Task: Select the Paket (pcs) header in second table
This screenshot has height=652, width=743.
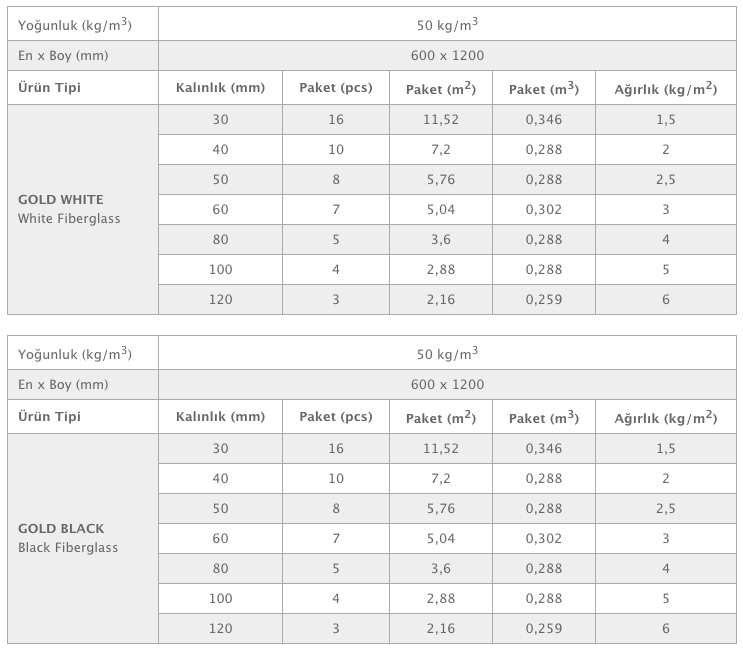Action: pos(336,417)
